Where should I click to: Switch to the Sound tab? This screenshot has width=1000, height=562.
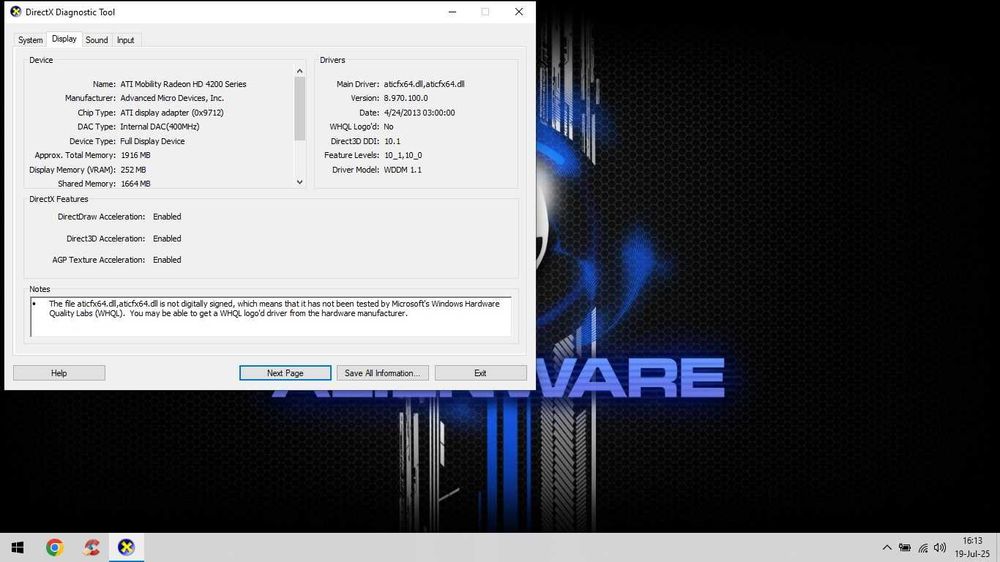coord(96,40)
